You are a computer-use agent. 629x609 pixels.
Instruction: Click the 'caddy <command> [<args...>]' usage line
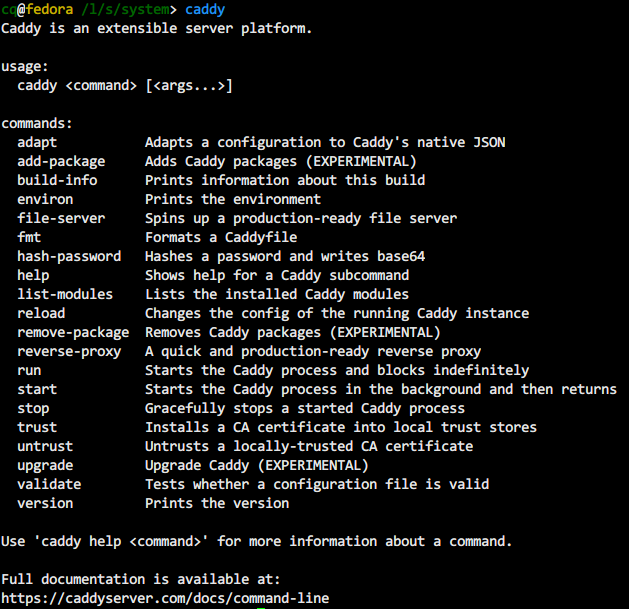pyautogui.click(x=125, y=85)
